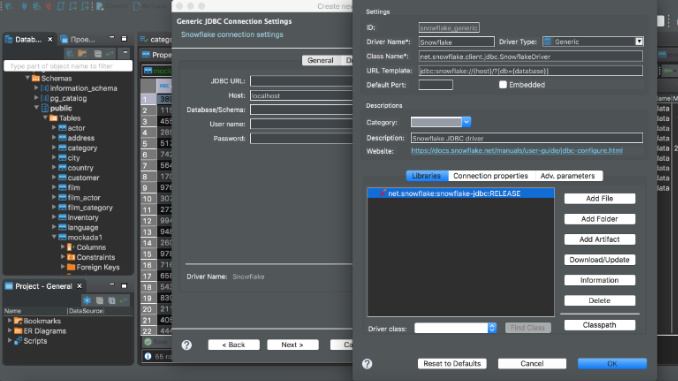678x381 pixels.
Task: Click the orange new folder icon in navigator
Action: click(x=83, y=54)
